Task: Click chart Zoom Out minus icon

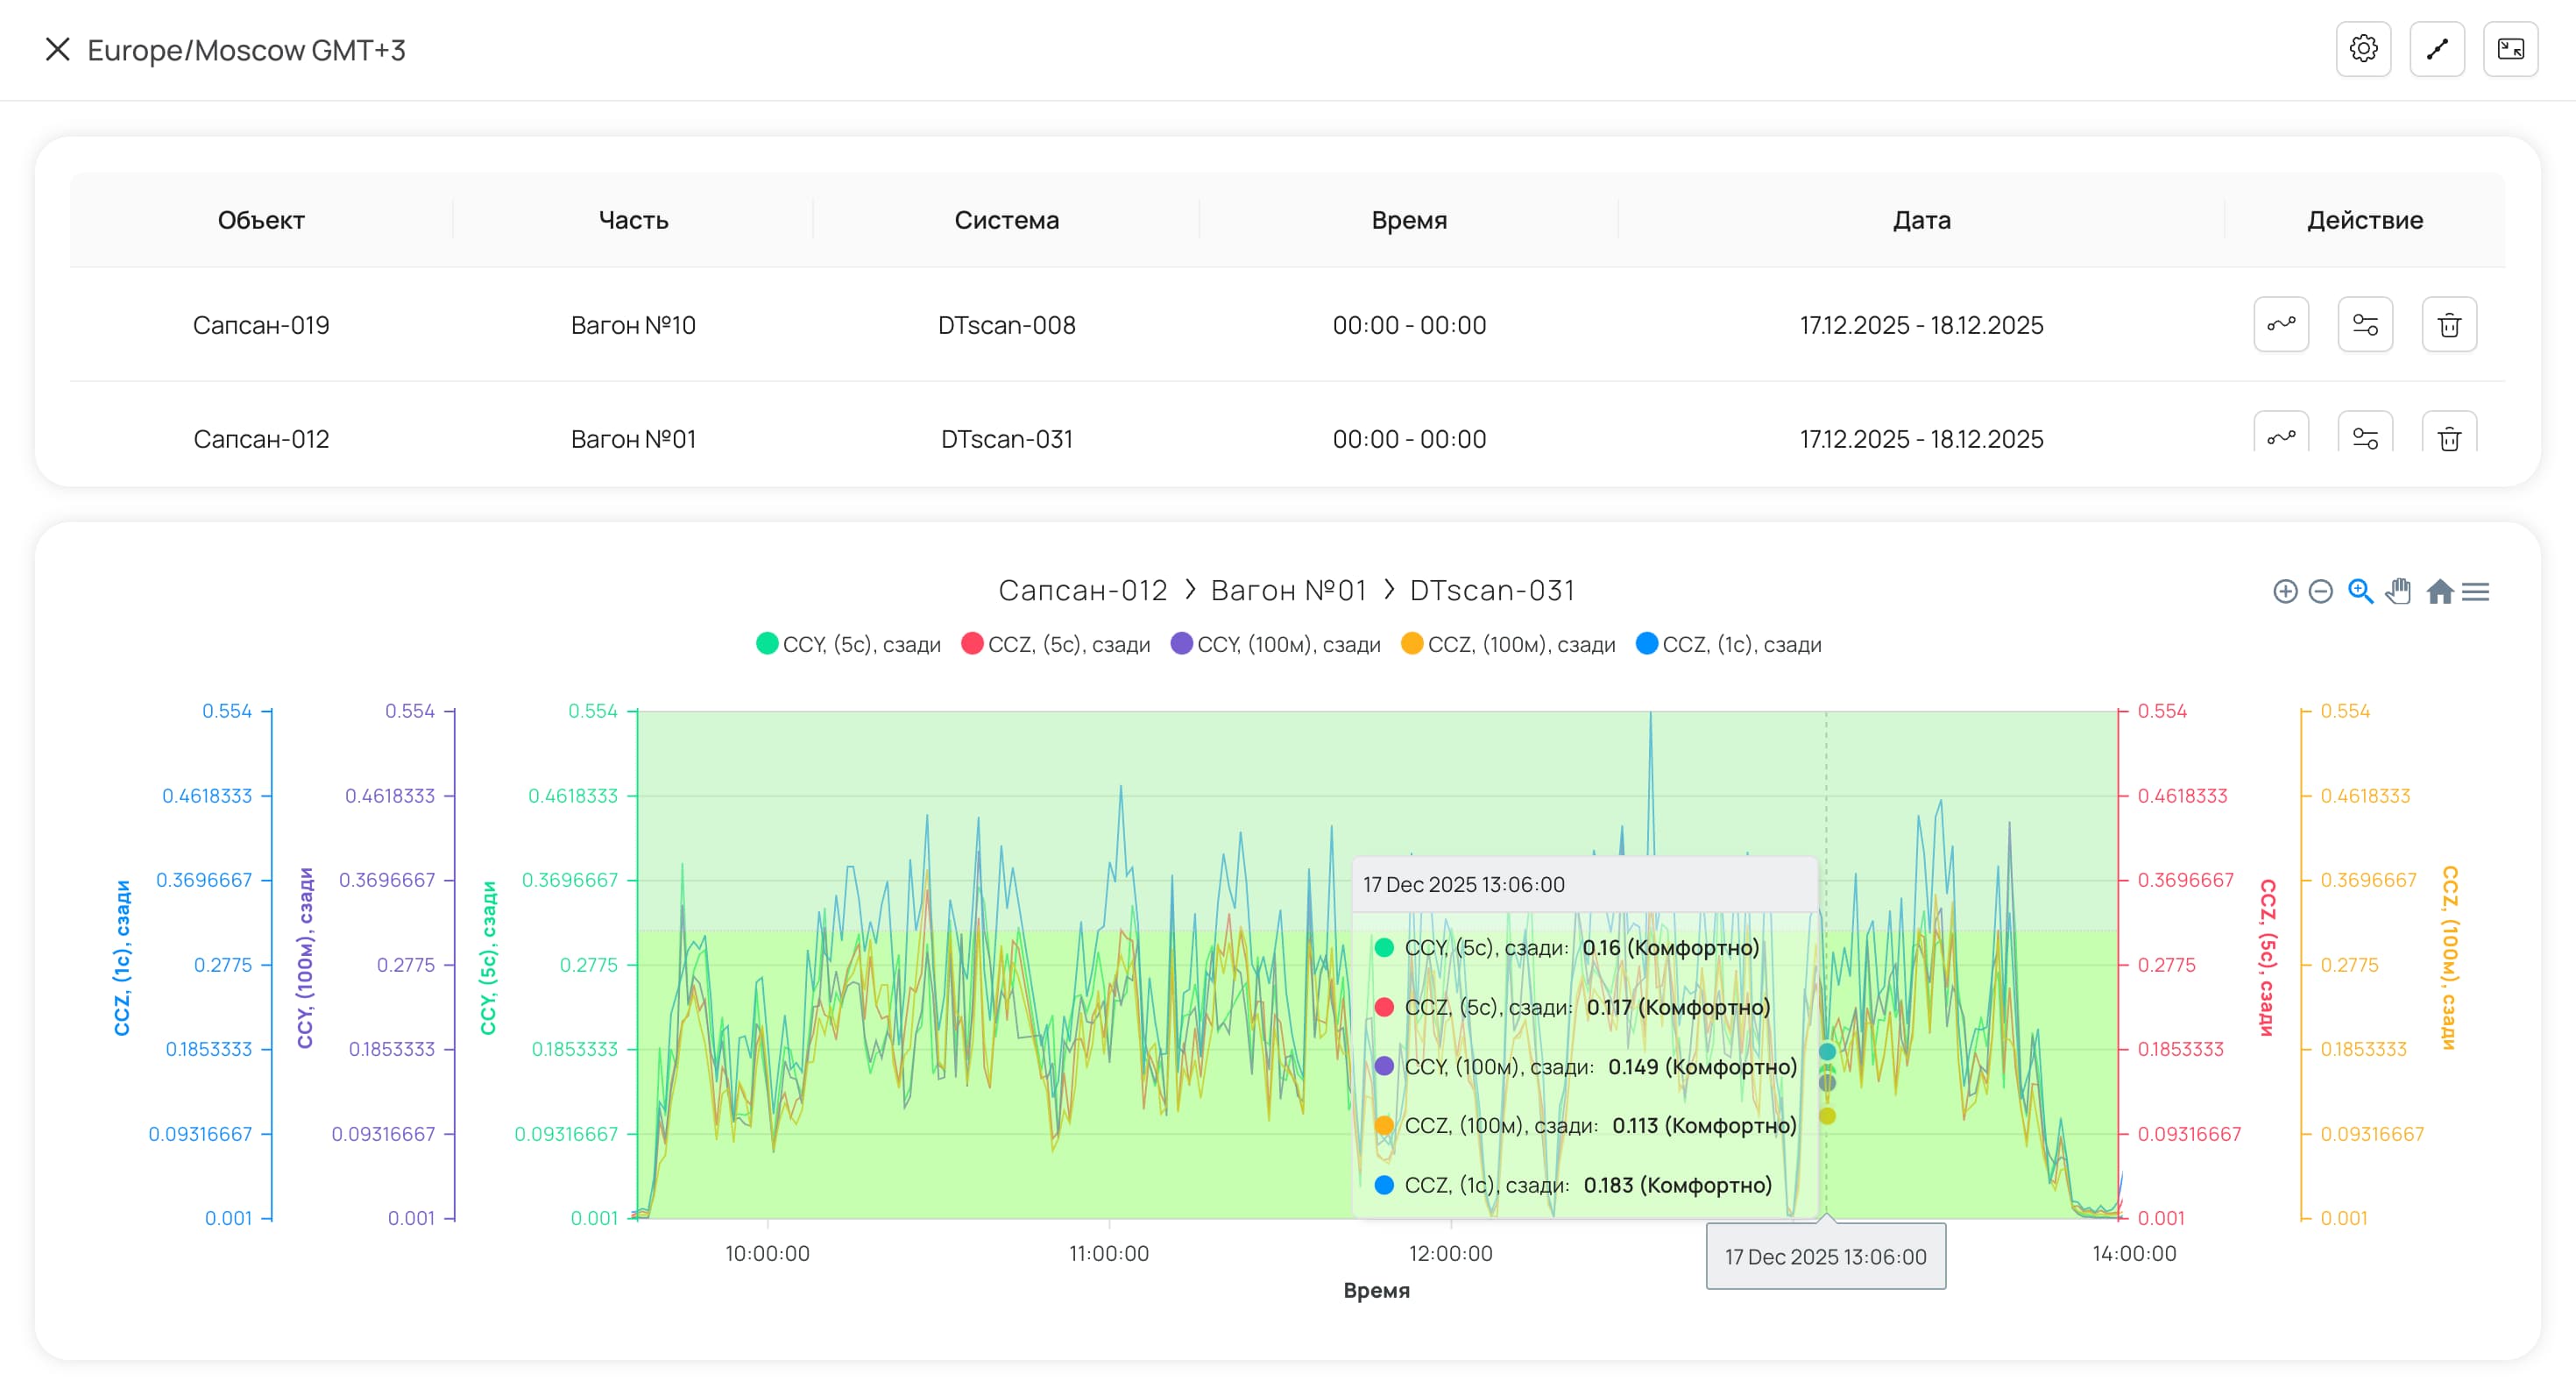Action: [x=2321, y=591]
